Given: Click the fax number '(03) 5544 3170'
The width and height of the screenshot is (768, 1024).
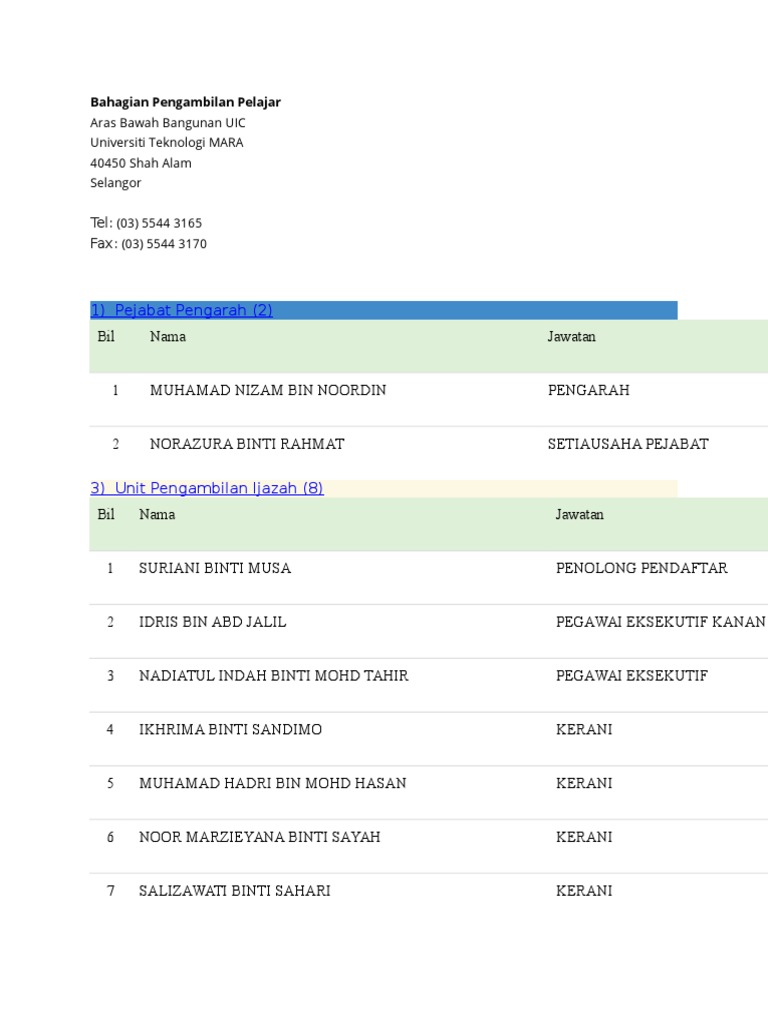Looking at the screenshot, I should (x=164, y=244).
